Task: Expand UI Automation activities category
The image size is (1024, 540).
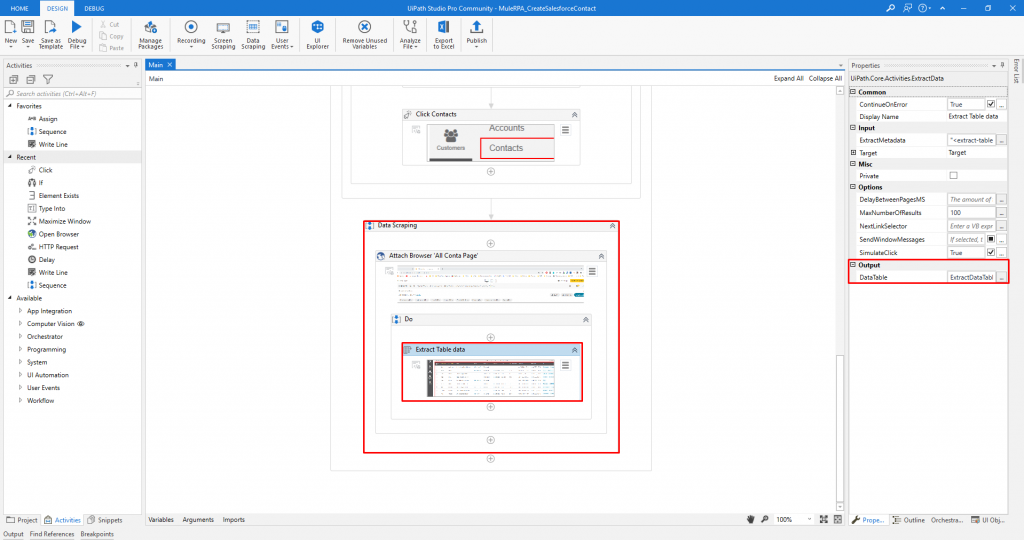Action: [x=20, y=375]
